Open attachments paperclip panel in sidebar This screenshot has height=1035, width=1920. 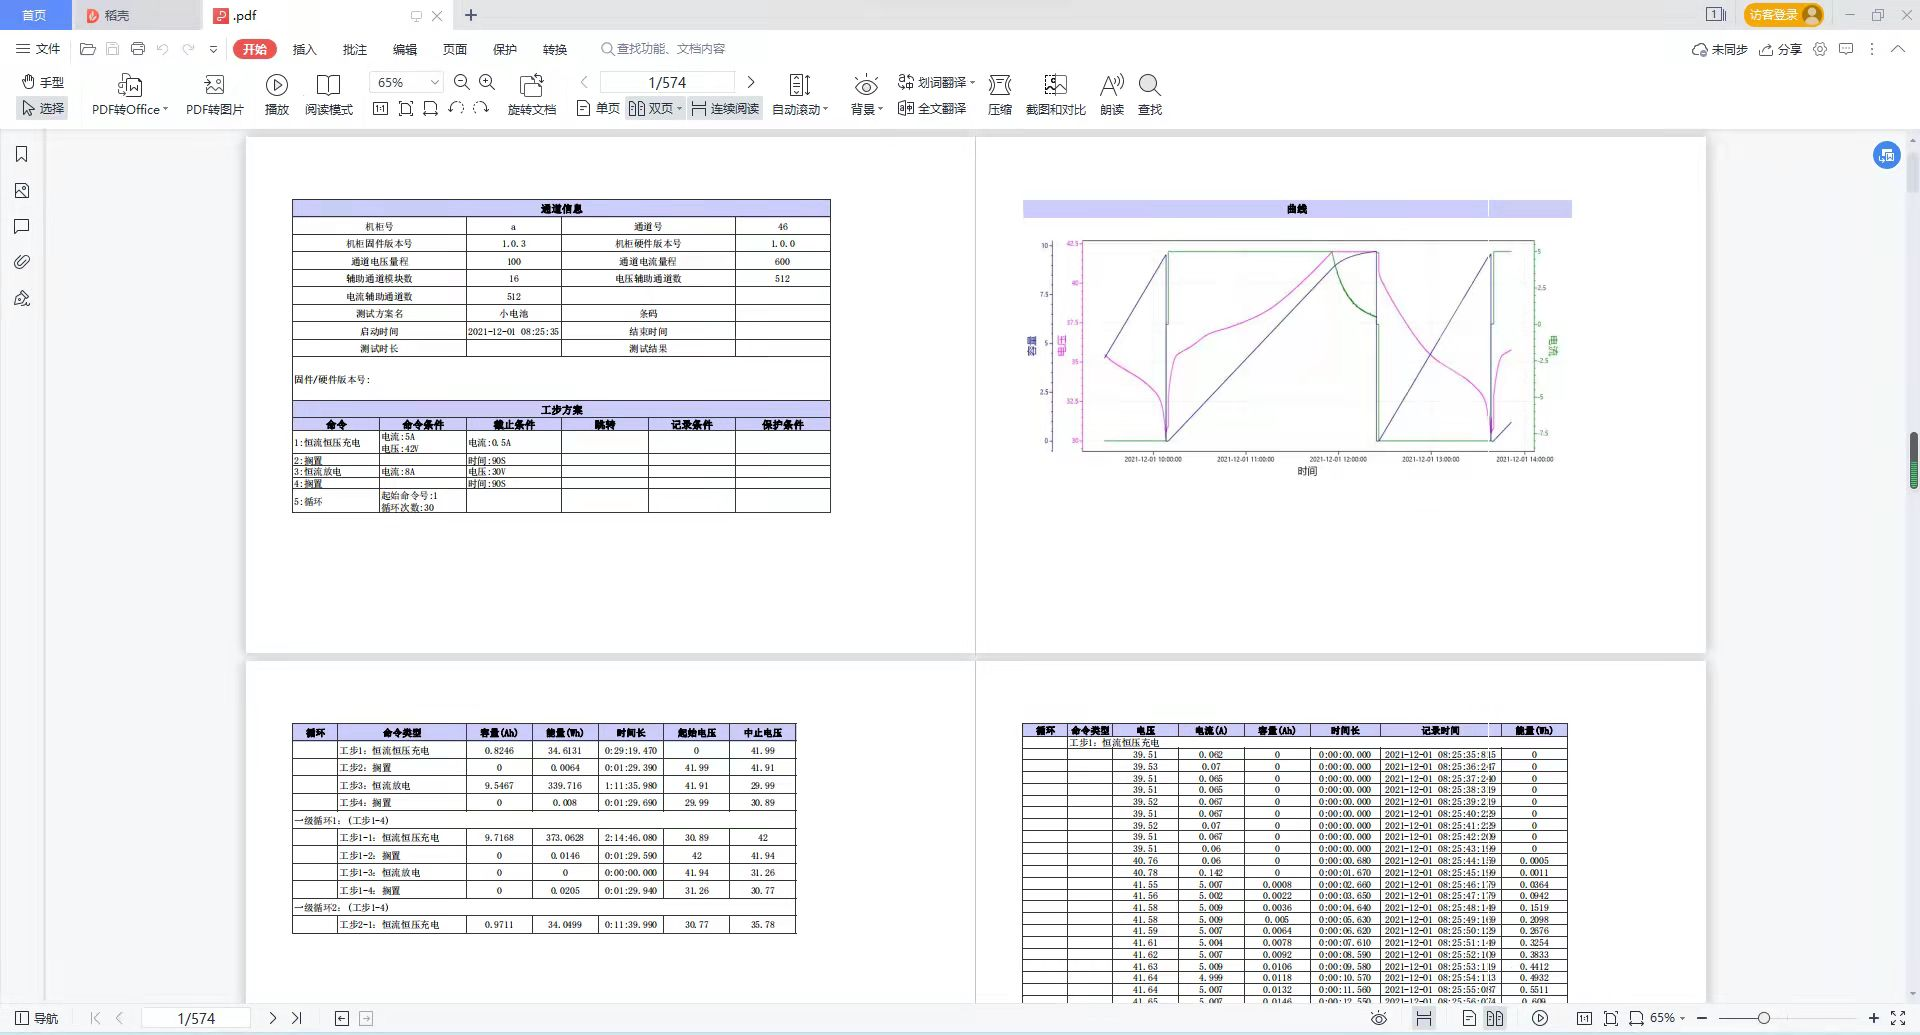click(x=22, y=262)
